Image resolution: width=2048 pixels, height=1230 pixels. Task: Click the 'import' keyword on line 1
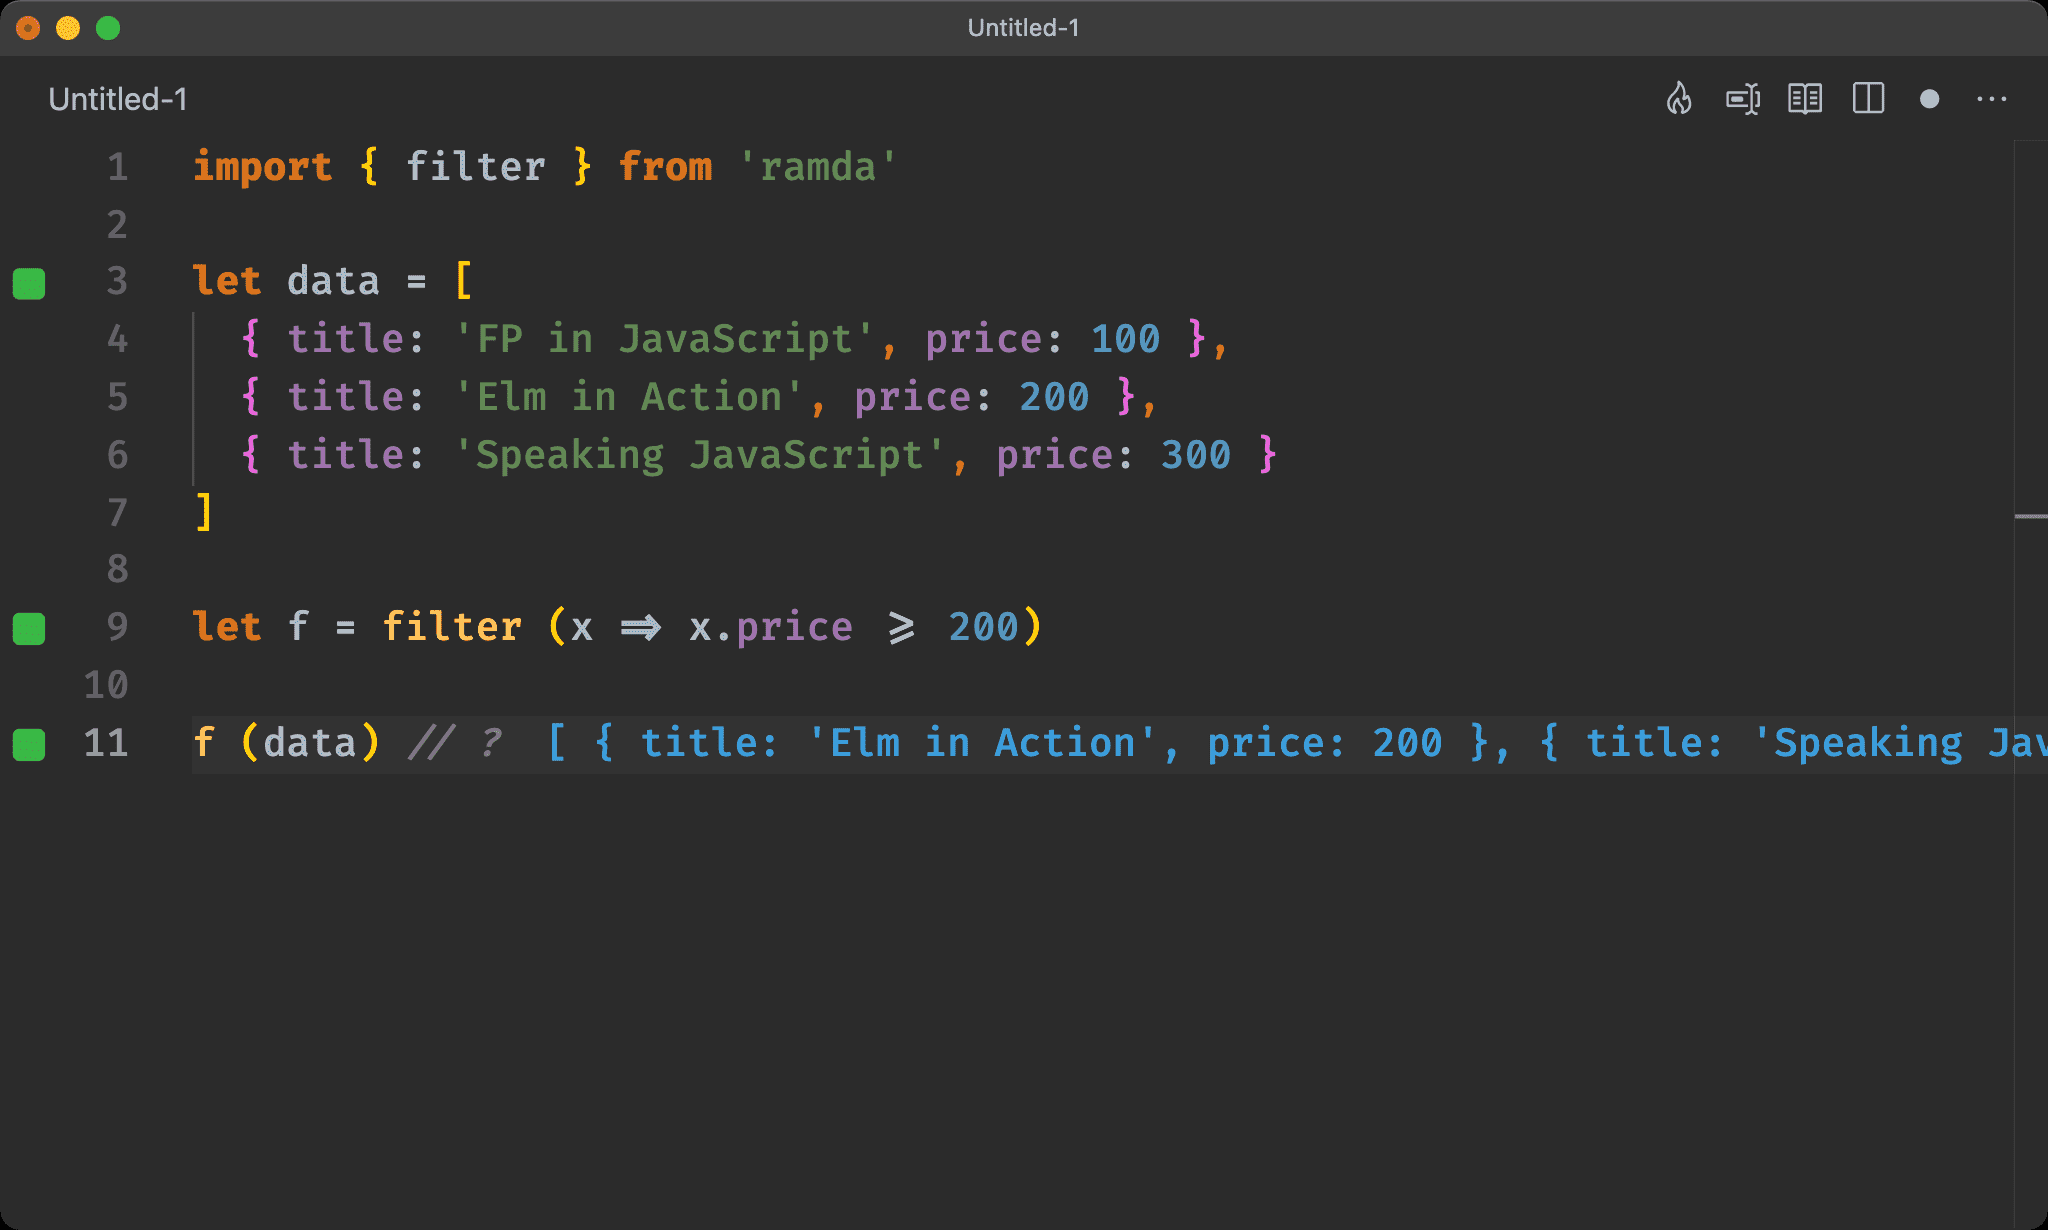pyautogui.click(x=262, y=167)
